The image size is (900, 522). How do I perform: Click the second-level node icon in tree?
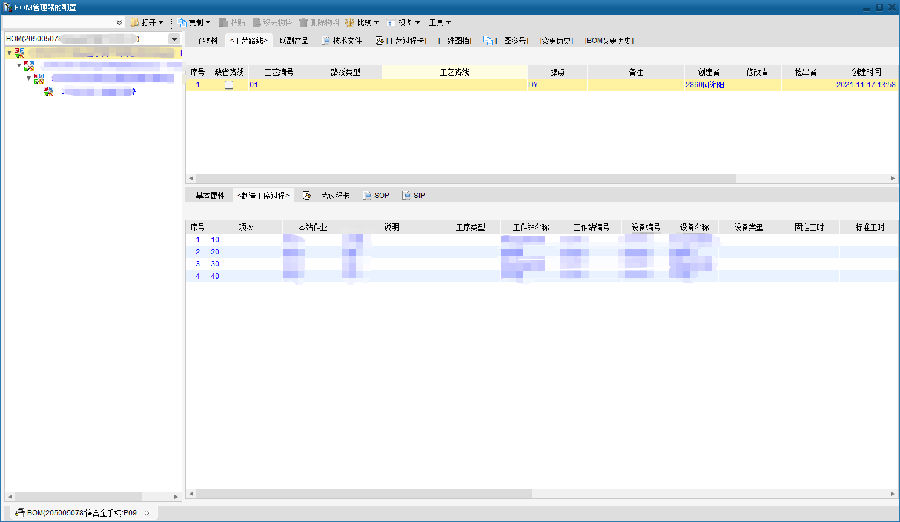click(x=29, y=65)
